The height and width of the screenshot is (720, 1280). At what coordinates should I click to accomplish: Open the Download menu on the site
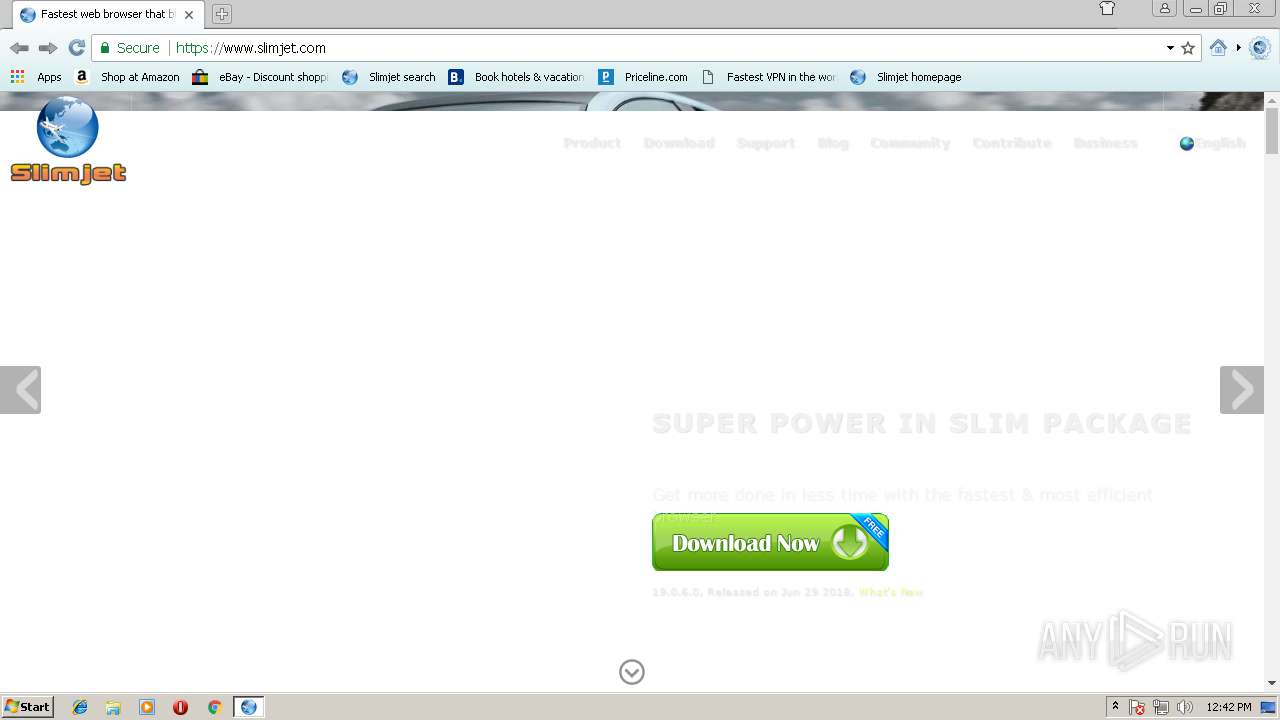click(679, 143)
